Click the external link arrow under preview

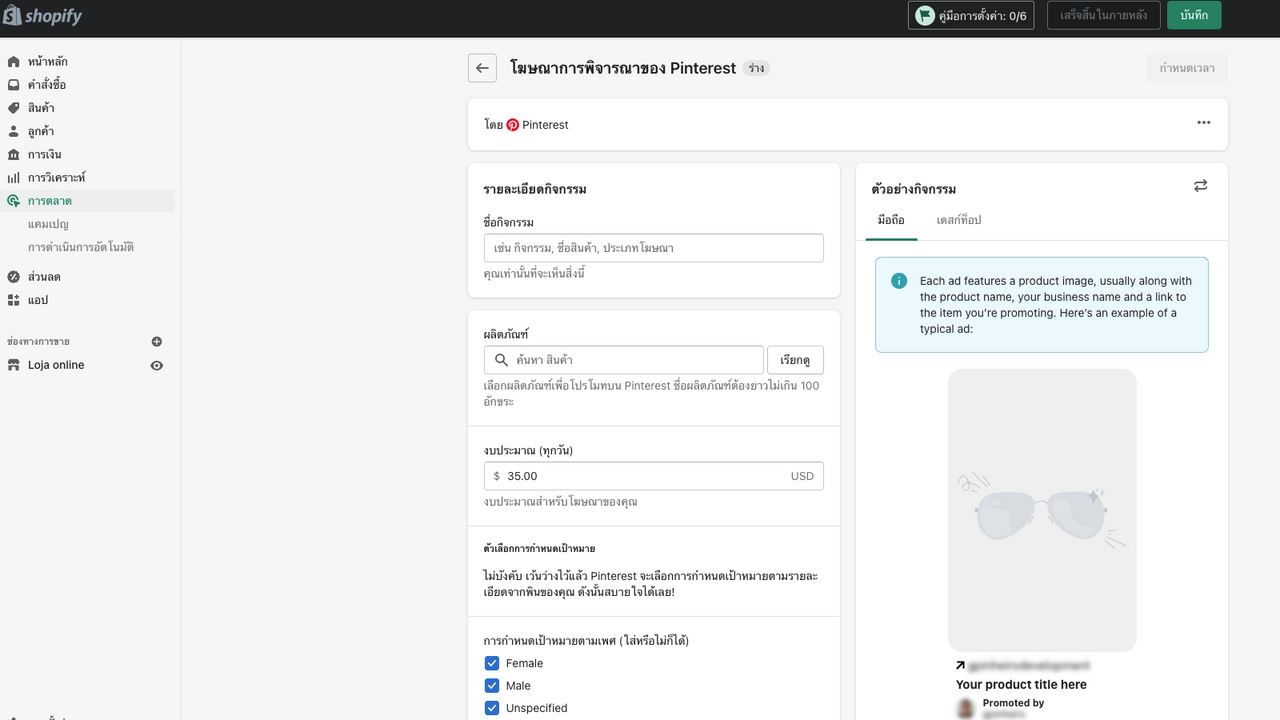pos(960,665)
